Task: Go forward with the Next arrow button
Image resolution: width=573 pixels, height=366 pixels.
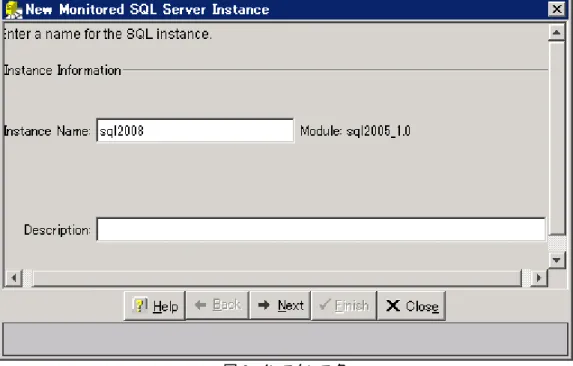Action: coord(280,305)
